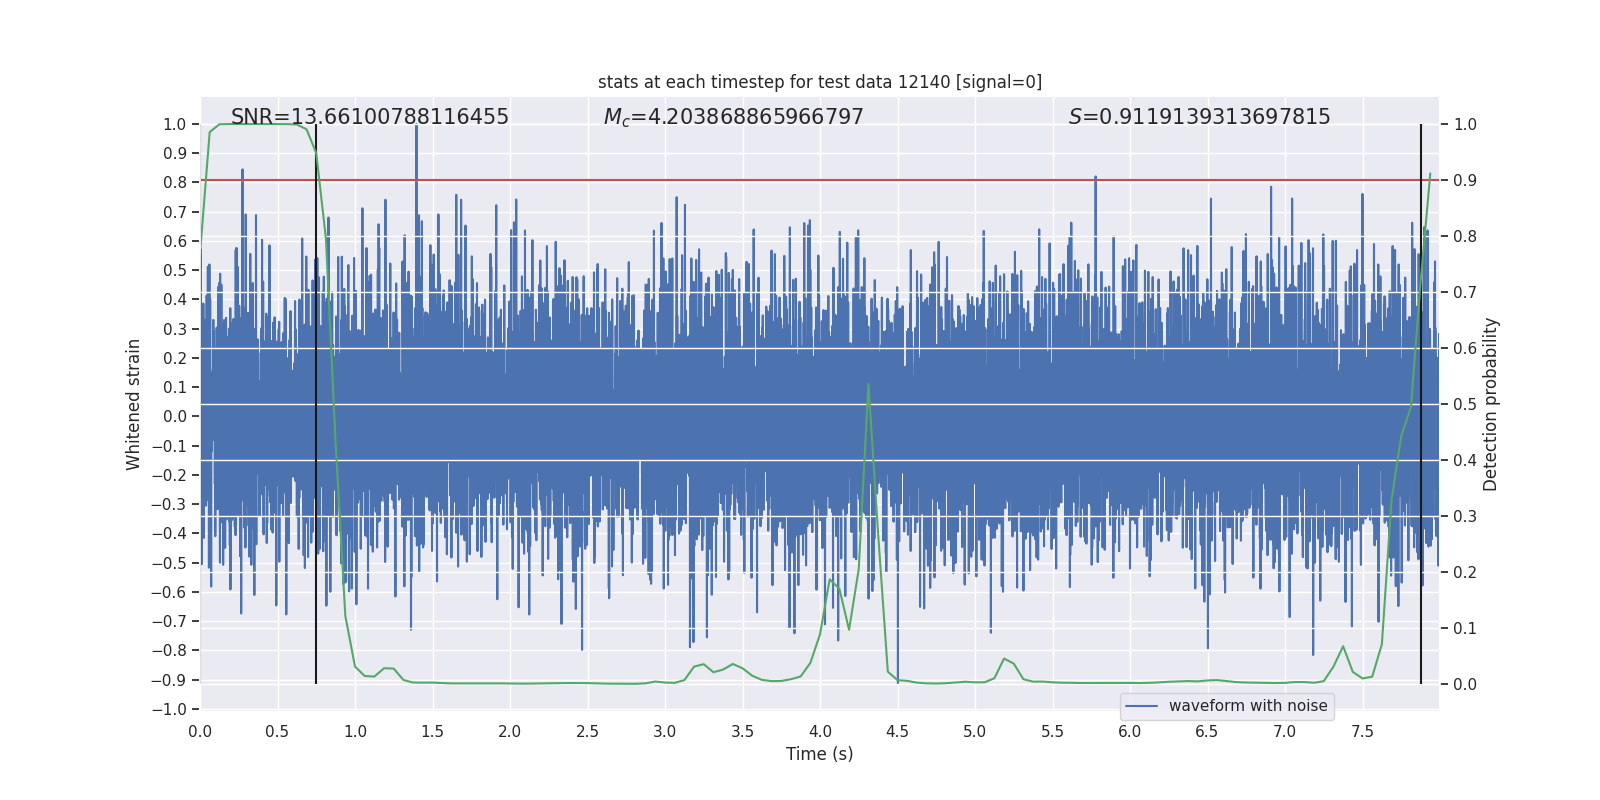This screenshot has height=800, width=1600.
Task: Click the 0.9 tick on detection probability axis
Action: [x=1465, y=181]
